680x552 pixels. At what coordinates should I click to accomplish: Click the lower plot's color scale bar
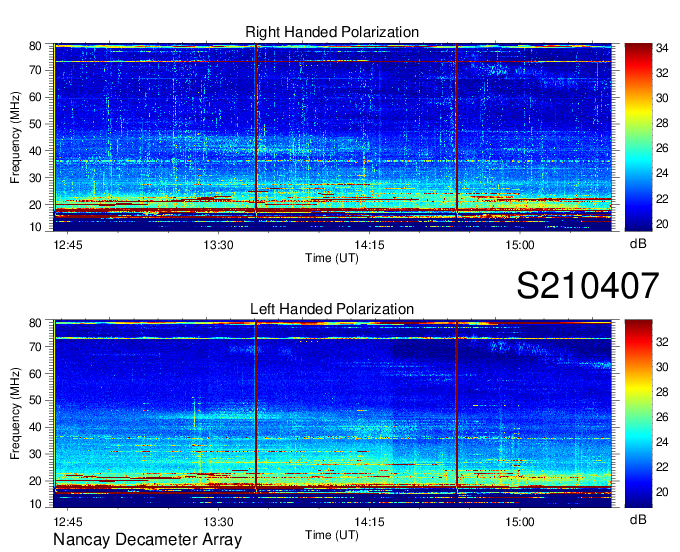point(638,414)
